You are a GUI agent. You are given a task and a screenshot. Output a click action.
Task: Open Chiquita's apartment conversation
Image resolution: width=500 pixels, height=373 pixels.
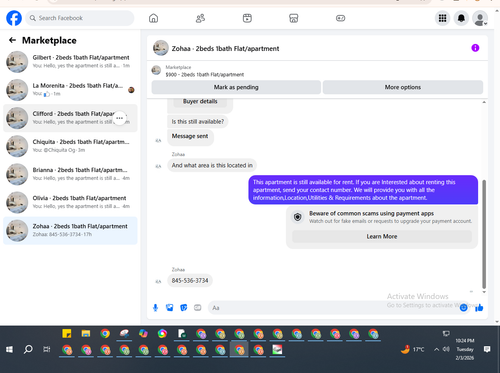tap(70, 146)
